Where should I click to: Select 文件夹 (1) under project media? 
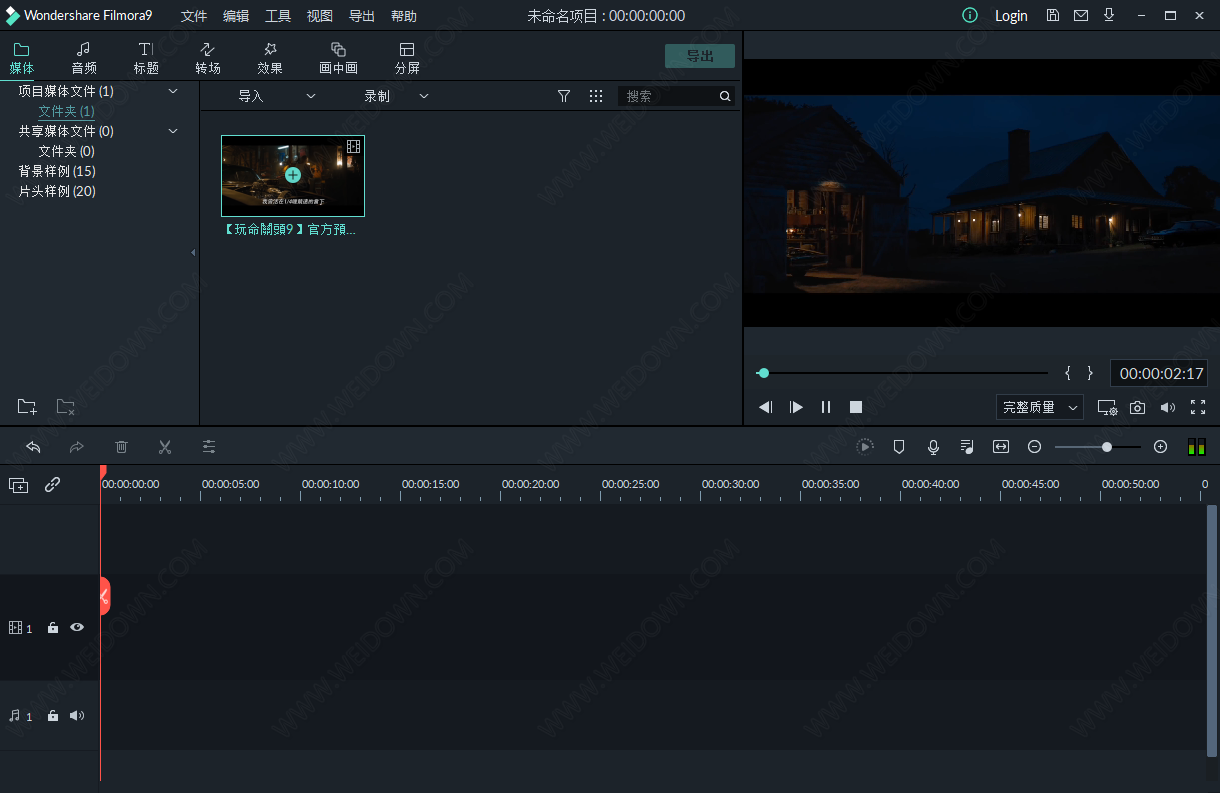(x=66, y=111)
